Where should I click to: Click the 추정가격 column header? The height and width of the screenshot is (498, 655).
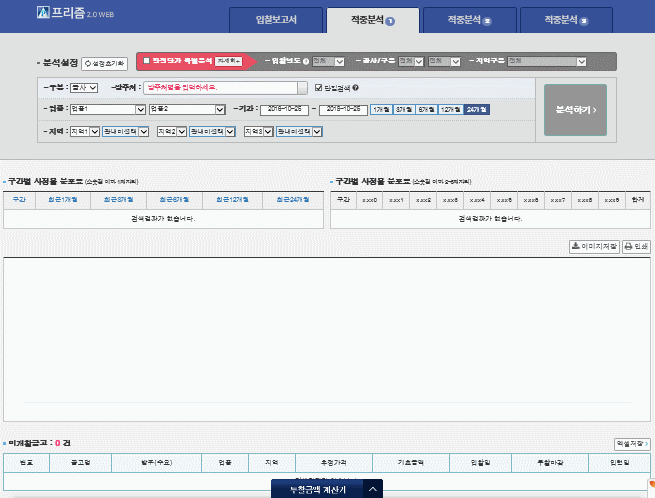point(334,463)
